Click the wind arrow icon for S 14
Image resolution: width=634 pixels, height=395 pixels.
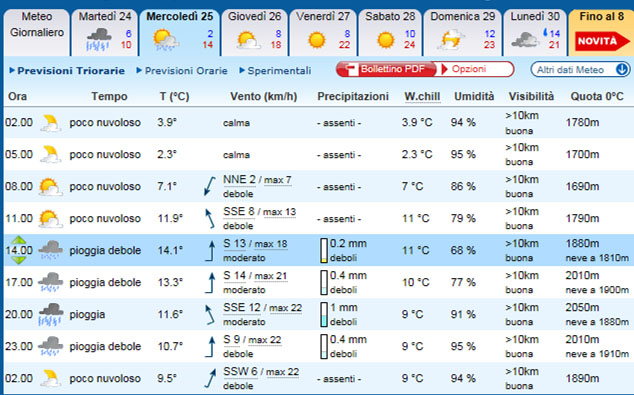[x=210, y=282]
